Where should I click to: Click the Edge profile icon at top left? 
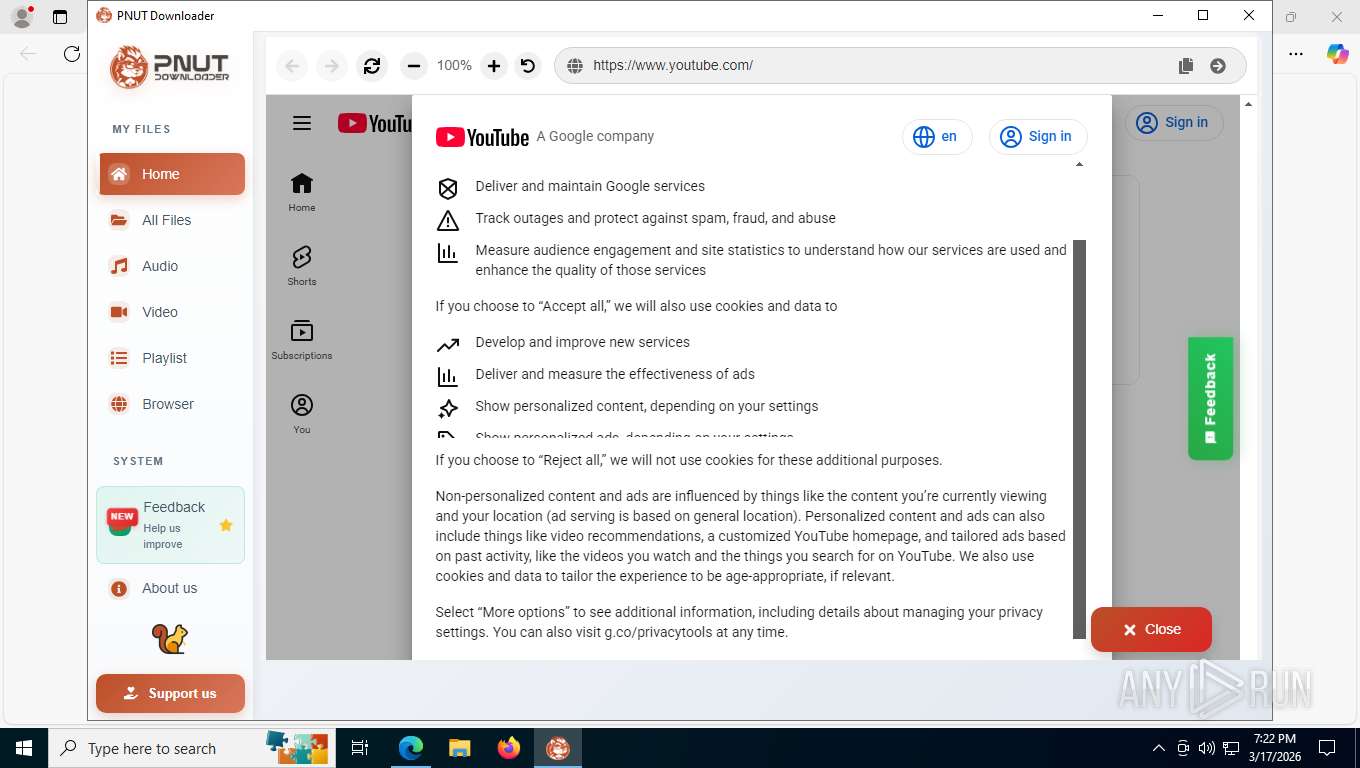click(21, 17)
